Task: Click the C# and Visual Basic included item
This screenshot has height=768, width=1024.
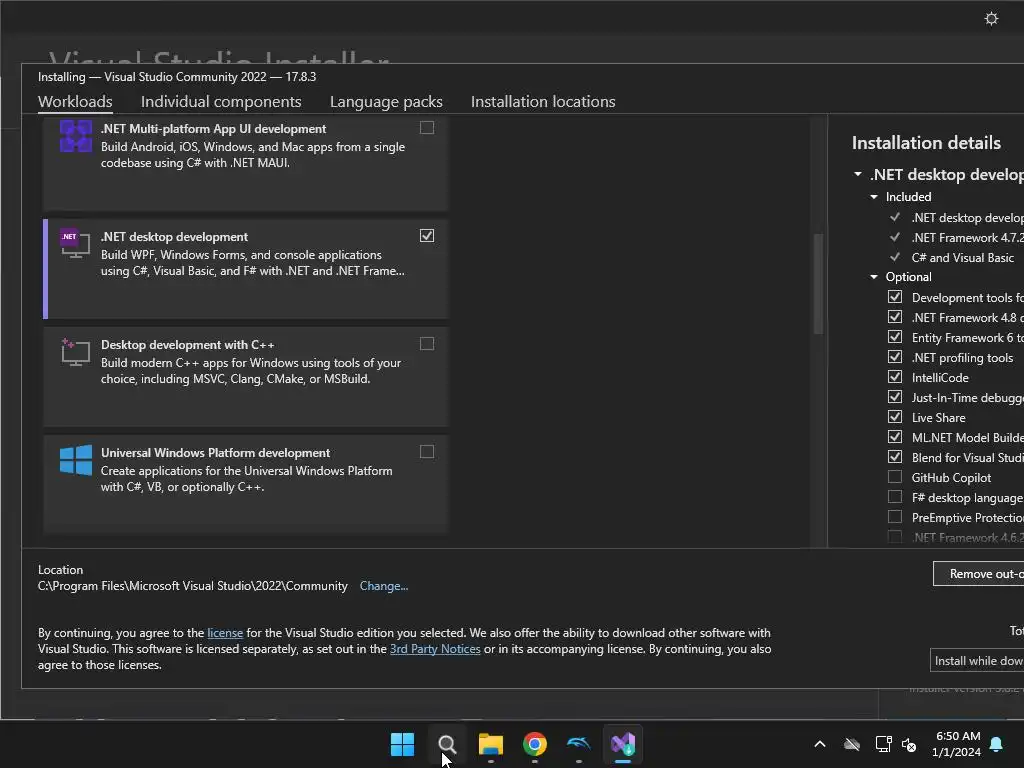Action: [963, 258]
